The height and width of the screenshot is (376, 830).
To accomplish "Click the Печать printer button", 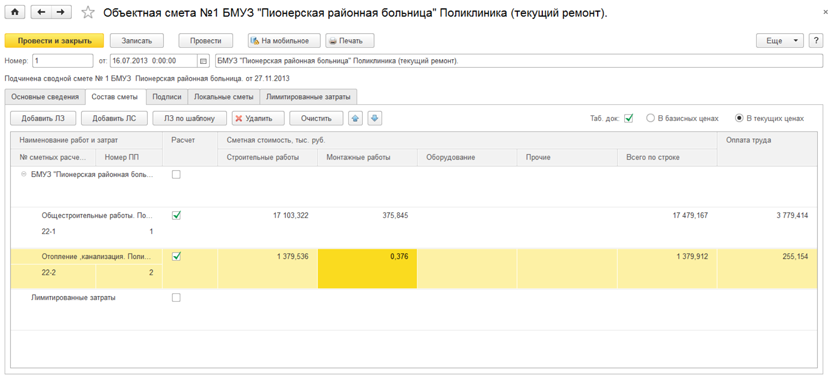I will tap(350, 41).
